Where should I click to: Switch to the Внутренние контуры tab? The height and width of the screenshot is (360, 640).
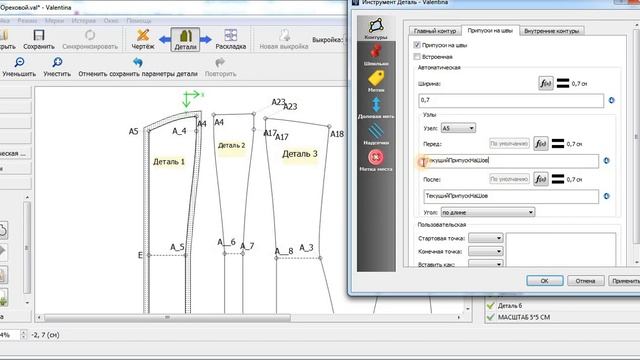[551, 31]
